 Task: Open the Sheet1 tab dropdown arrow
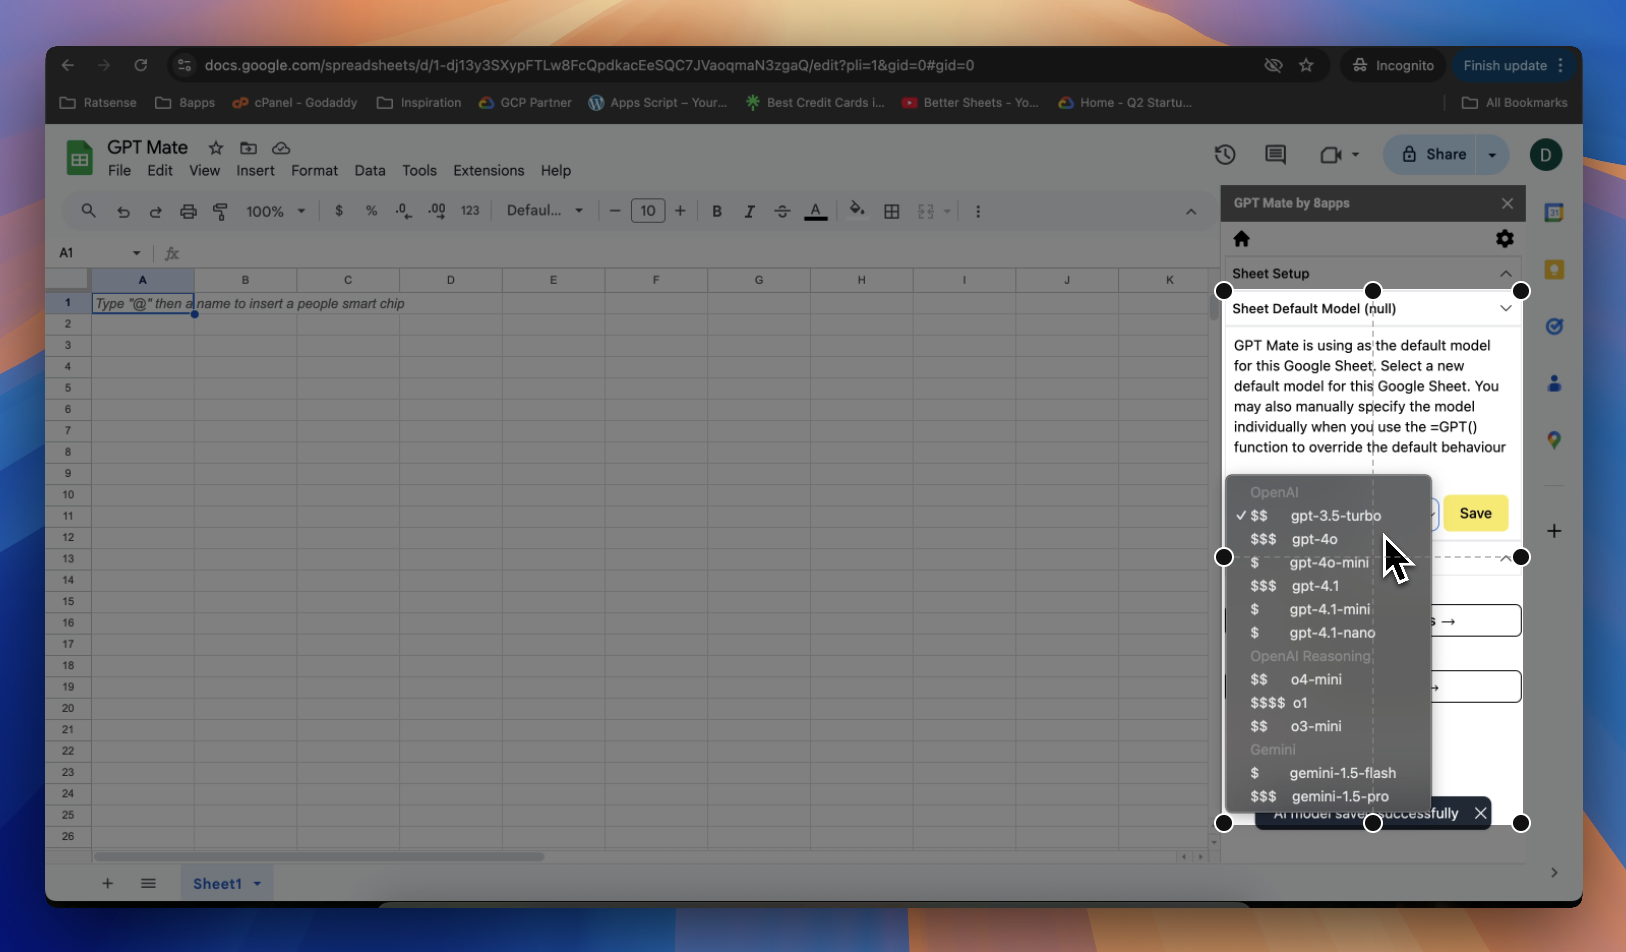click(x=257, y=884)
